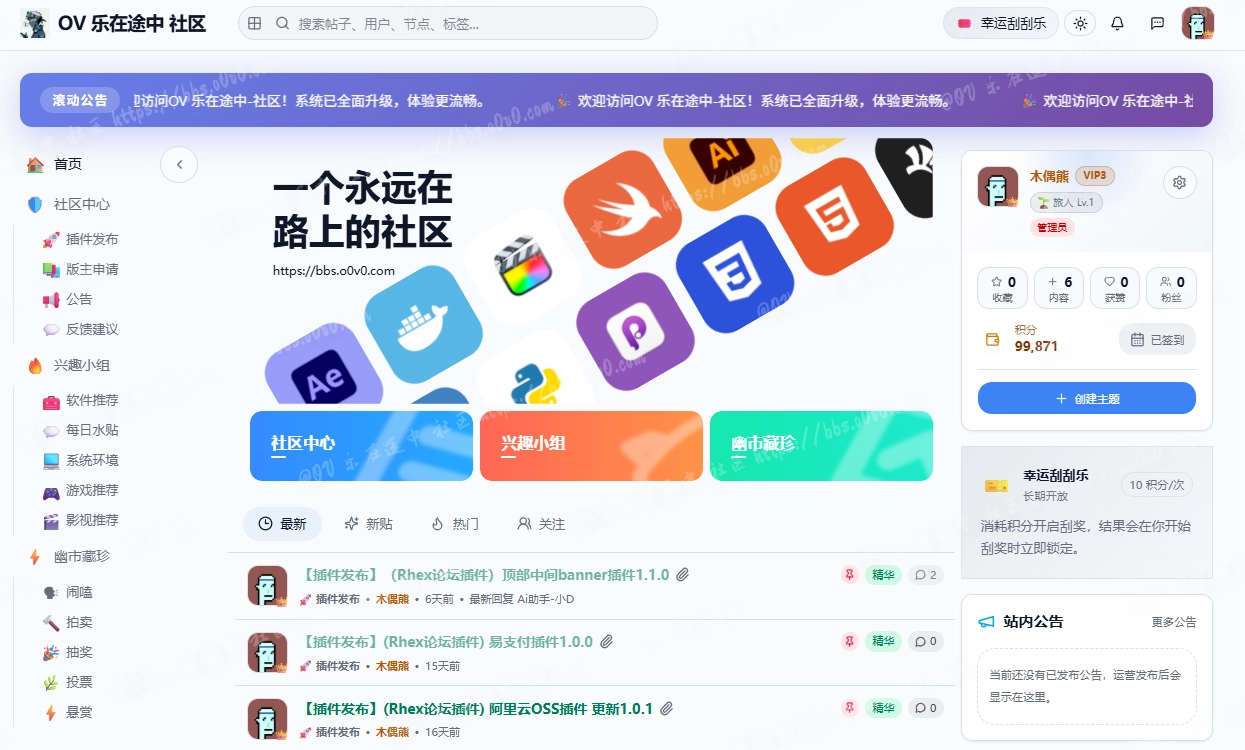Screen dimensions: 1245x750
Task: Open 反馈建议 in the sidebar
Action: coord(81,329)
